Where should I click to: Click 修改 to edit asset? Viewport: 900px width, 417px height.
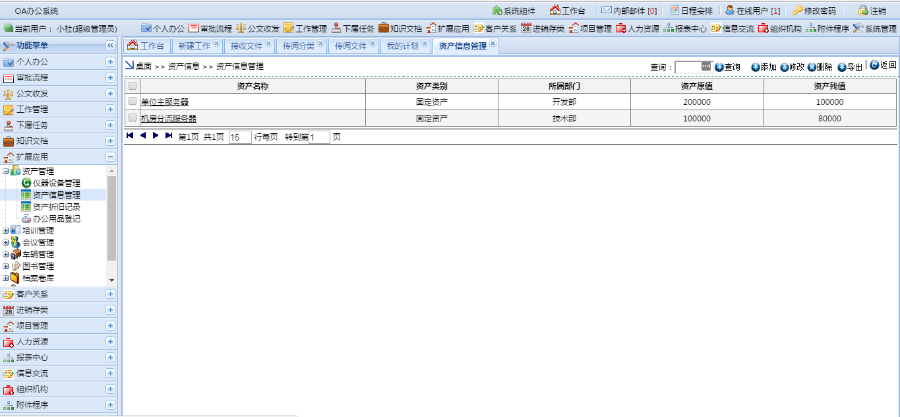[x=792, y=67]
